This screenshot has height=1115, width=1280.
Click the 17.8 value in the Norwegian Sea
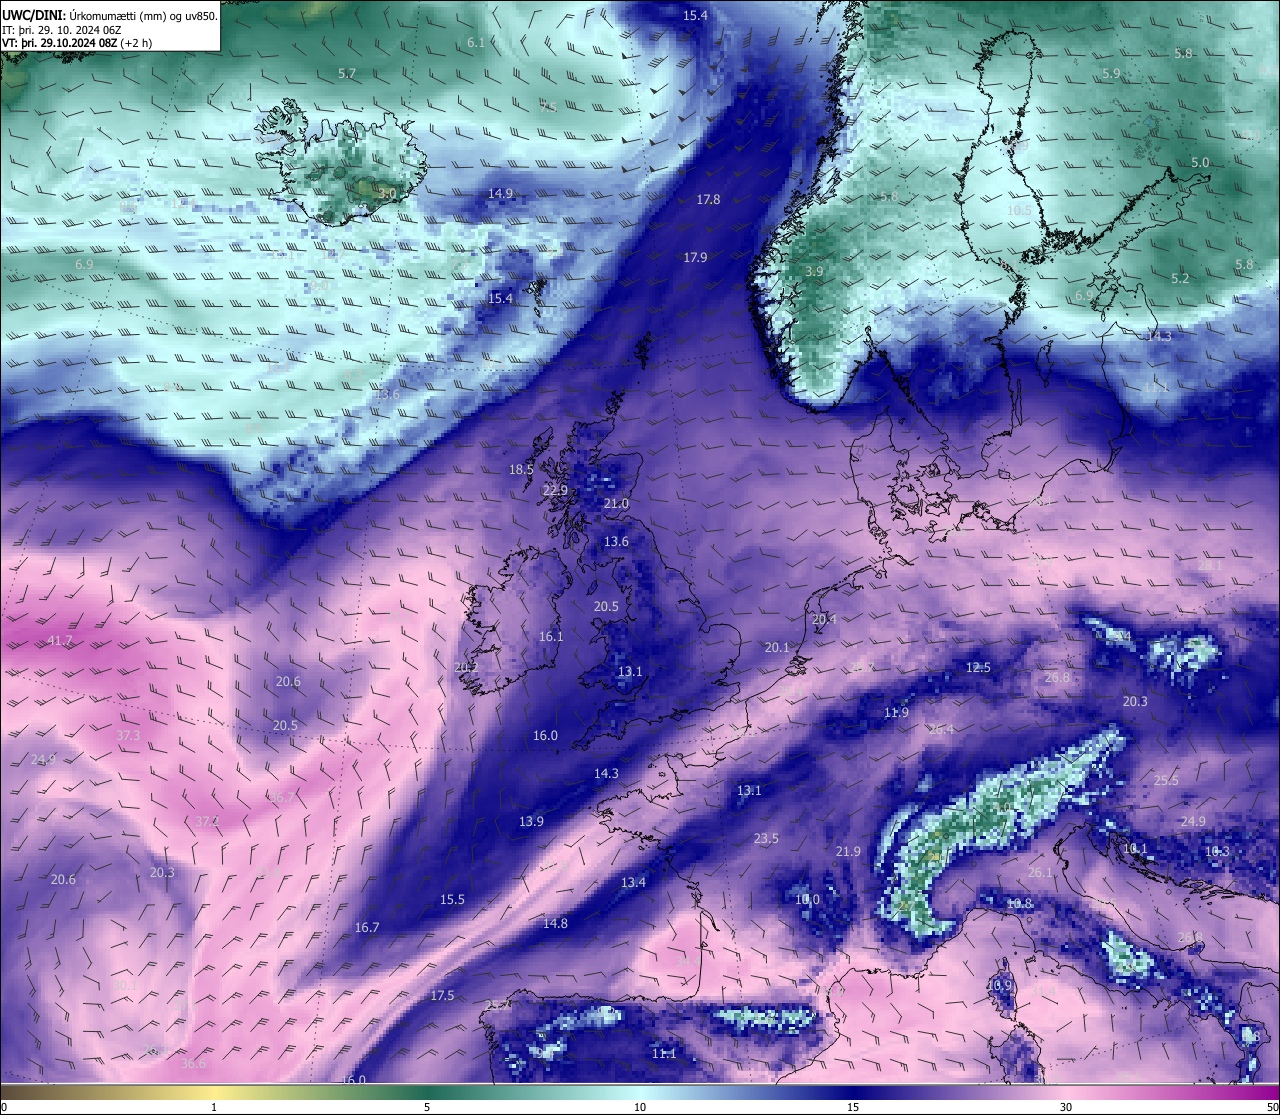point(708,199)
